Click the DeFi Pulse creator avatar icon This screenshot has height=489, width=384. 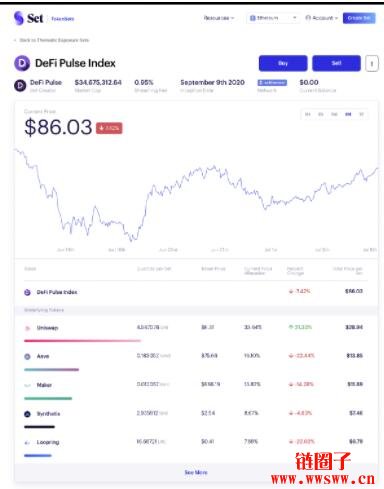point(20,86)
